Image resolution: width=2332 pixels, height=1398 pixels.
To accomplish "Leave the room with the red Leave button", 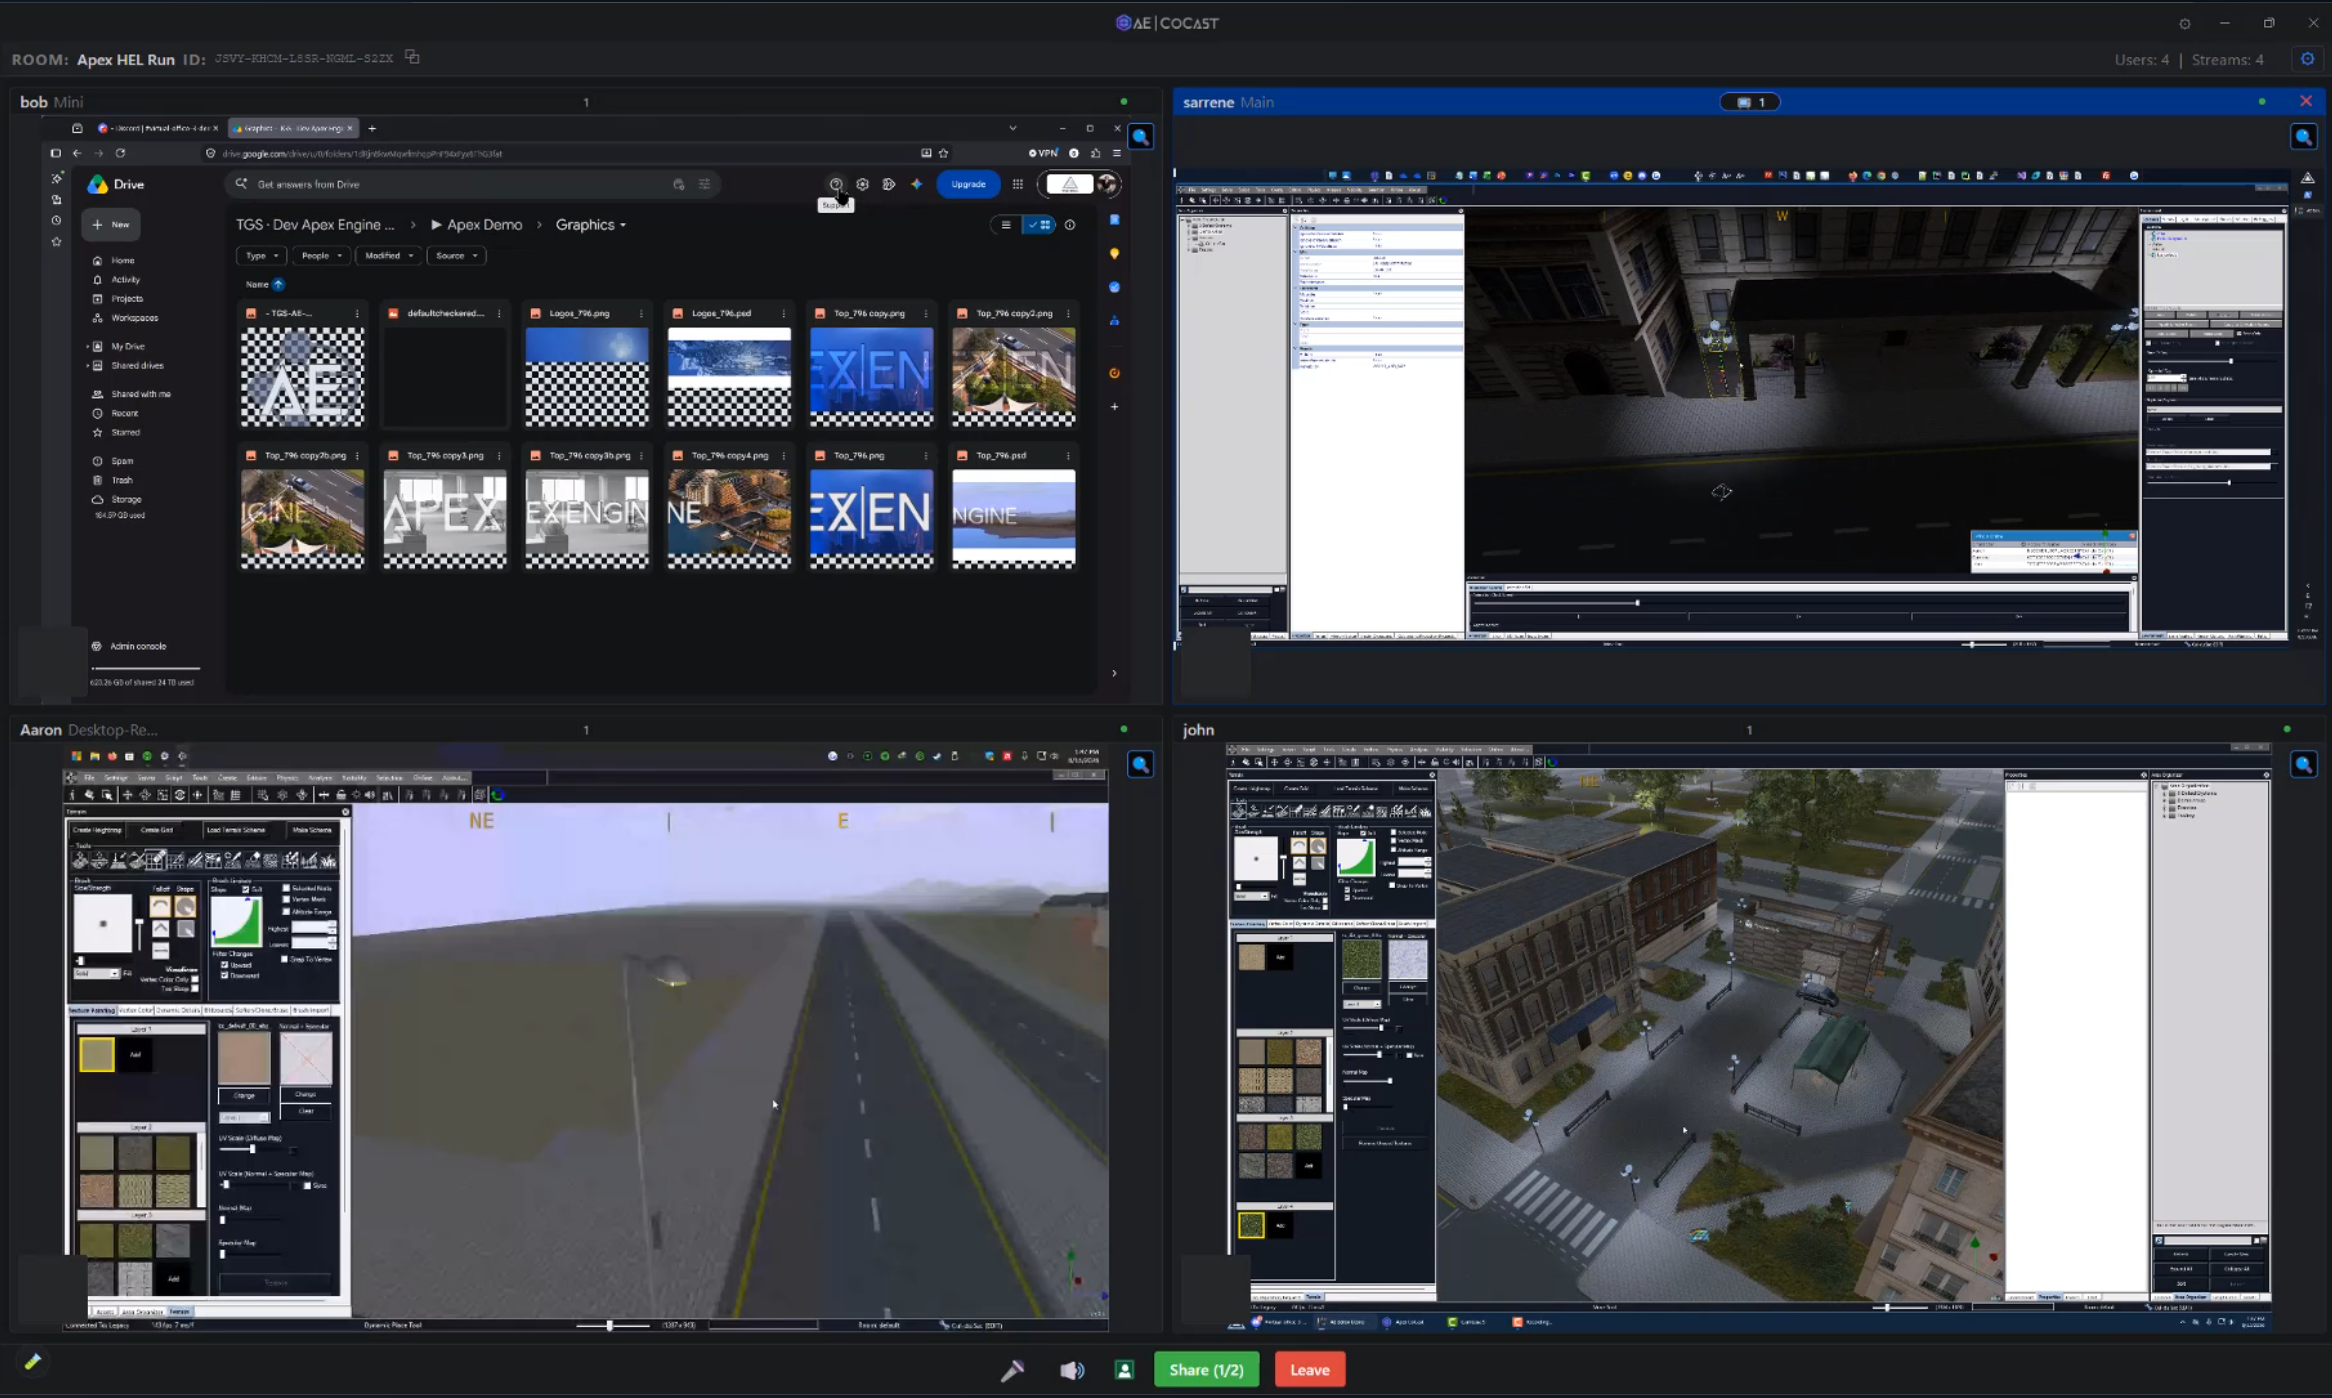I will coord(1309,1370).
